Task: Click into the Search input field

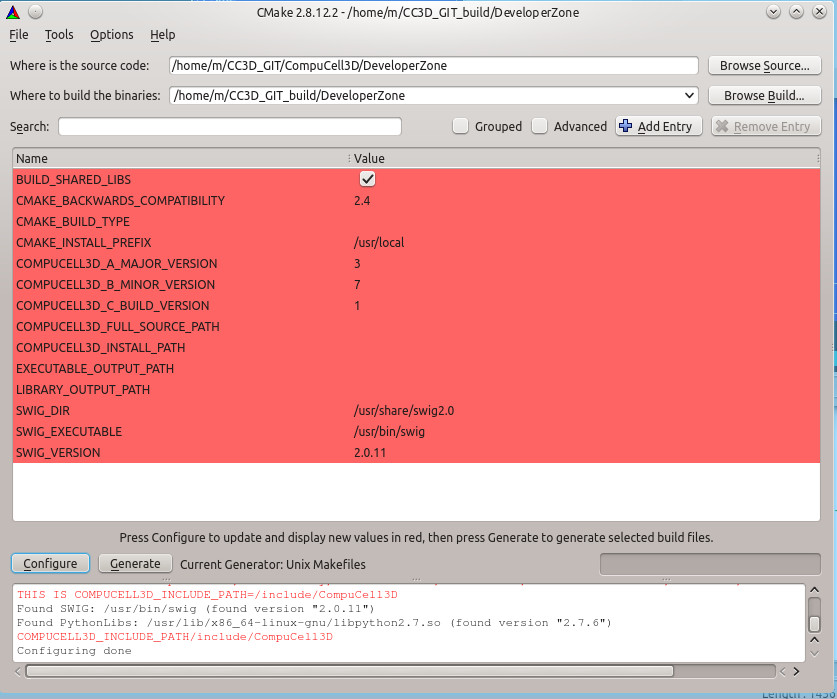Action: click(230, 126)
